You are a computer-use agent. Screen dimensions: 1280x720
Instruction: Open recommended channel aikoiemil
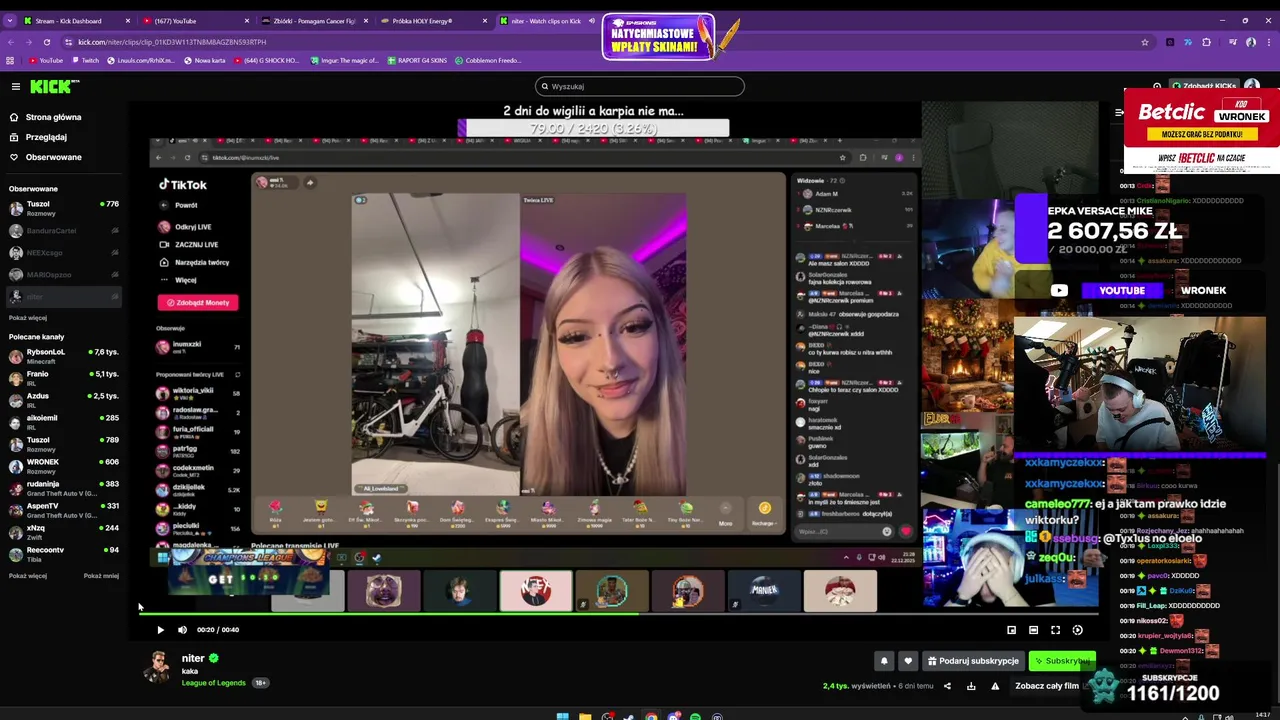point(62,422)
